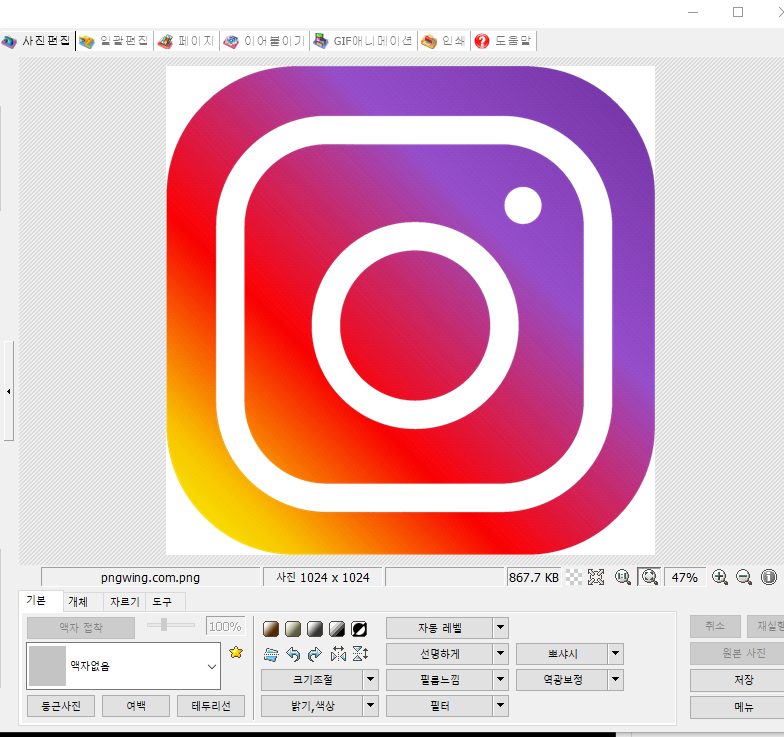This screenshot has width=784, height=737.
Task: Click the pngwing.com.png file name text
Action: (x=150, y=578)
